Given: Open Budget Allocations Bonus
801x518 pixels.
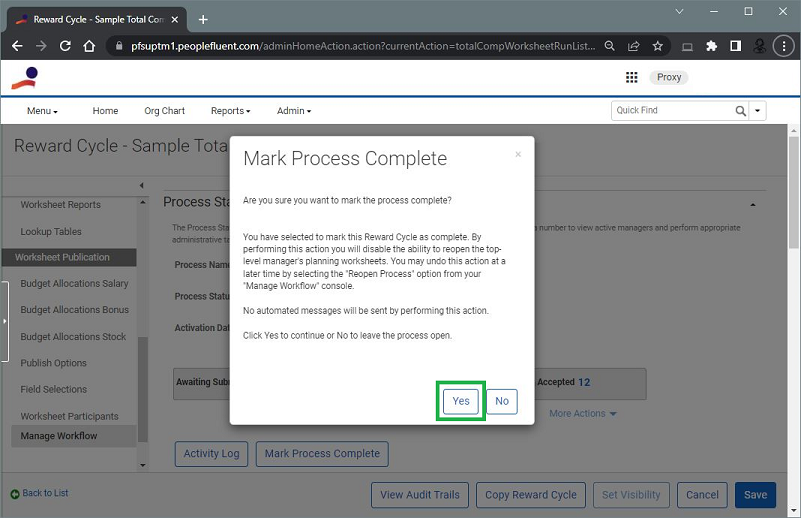Looking at the screenshot, I should click(x=75, y=310).
